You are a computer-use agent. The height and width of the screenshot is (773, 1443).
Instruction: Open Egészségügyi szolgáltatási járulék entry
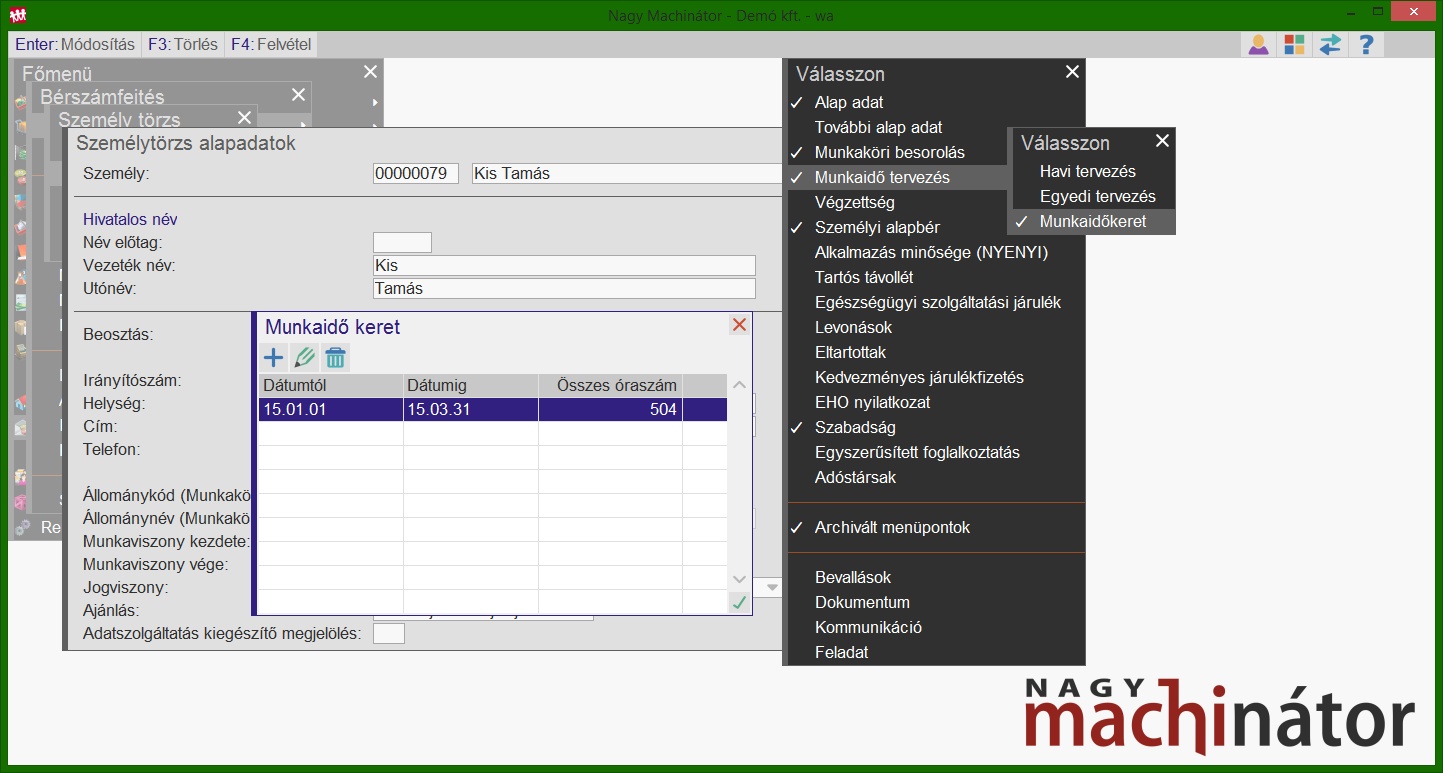tap(935, 302)
